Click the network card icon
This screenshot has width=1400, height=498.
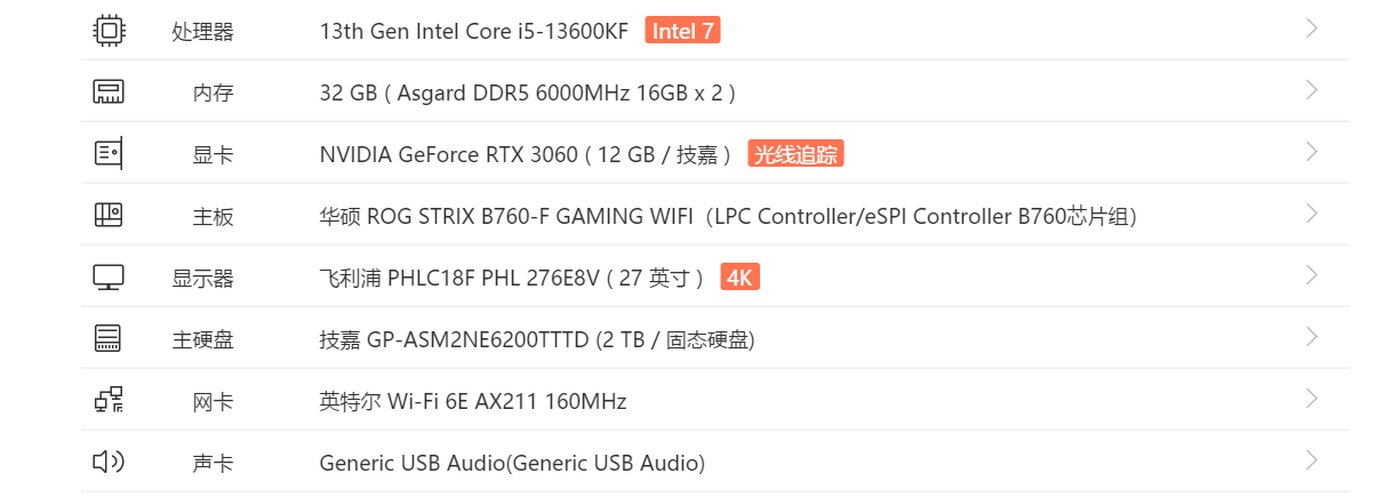pyautogui.click(x=108, y=400)
